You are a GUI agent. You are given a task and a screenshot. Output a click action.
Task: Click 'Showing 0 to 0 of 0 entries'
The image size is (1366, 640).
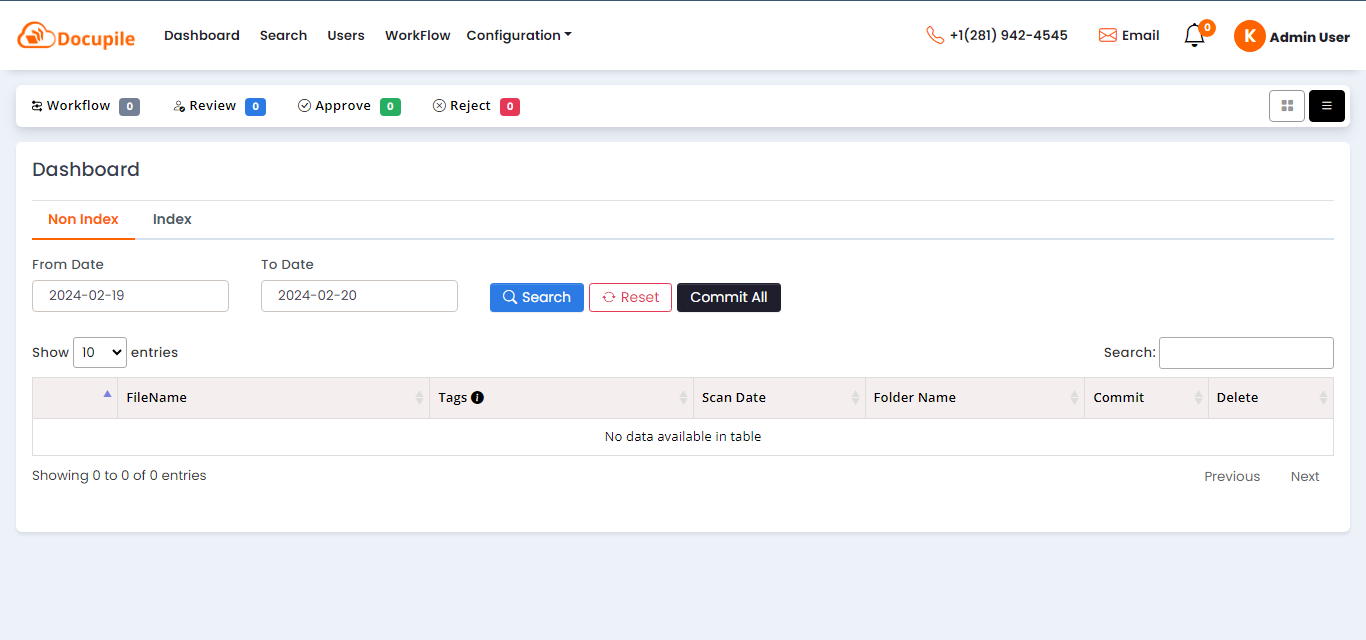[x=119, y=476]
